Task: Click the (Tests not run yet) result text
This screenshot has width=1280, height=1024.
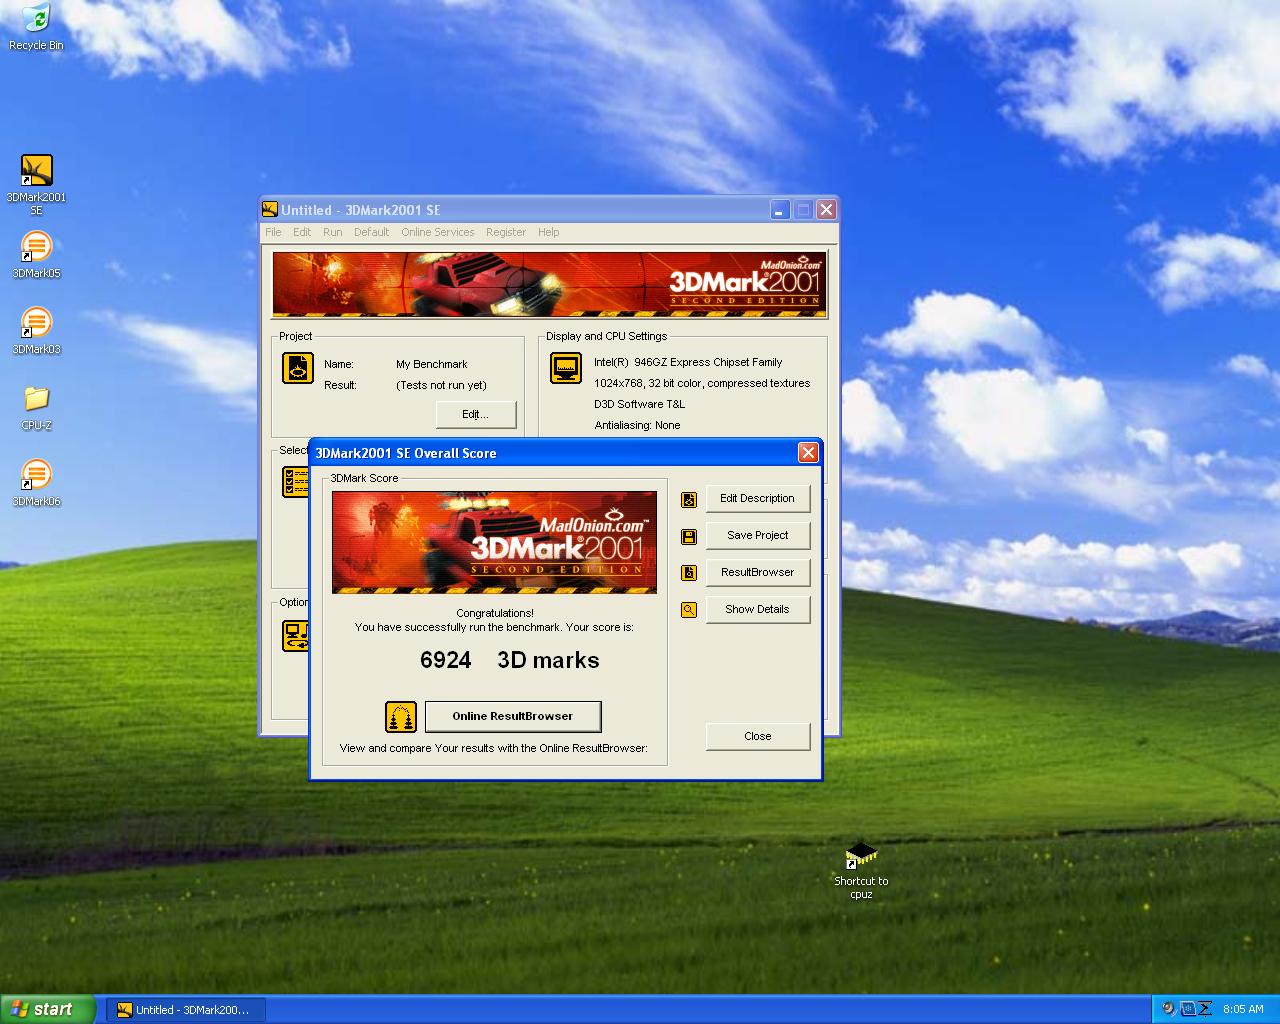Action: [x=441, y=386]
